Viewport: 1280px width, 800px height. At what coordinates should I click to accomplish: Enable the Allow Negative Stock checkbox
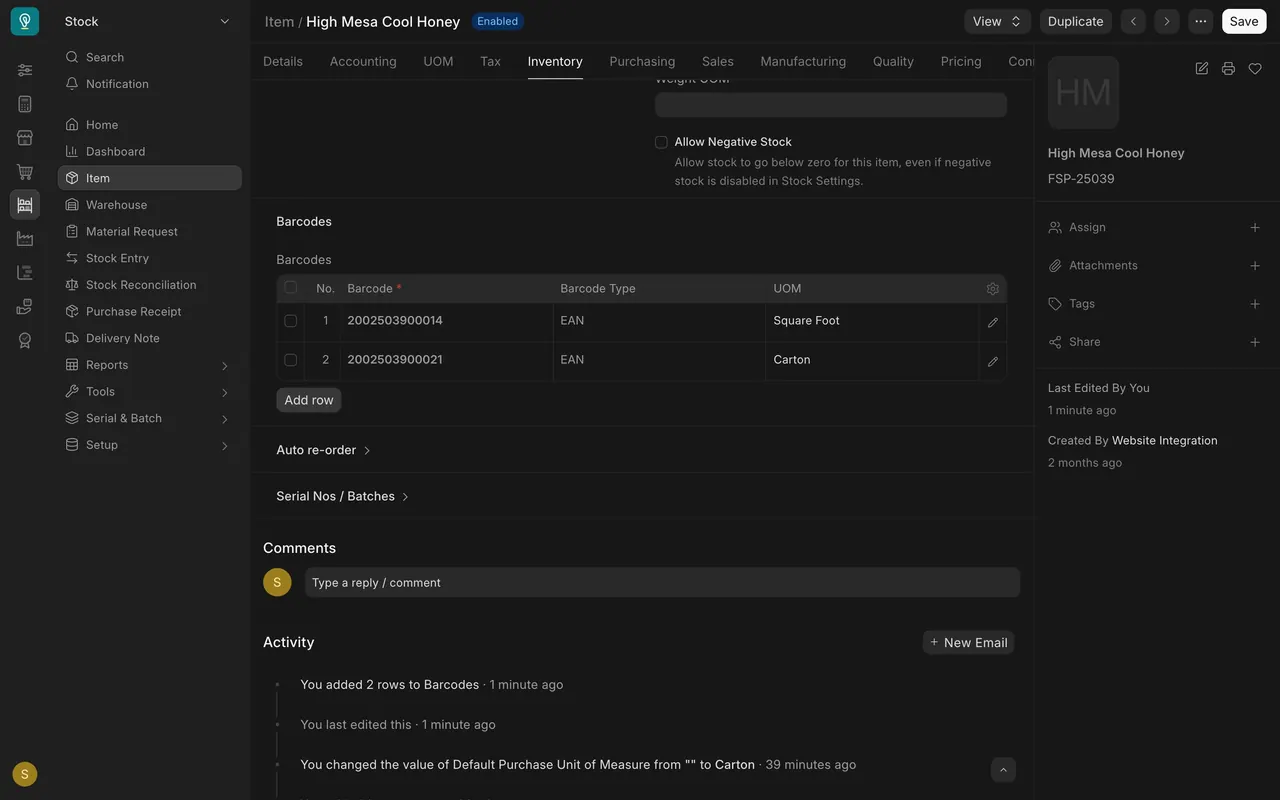coord(661,142)
